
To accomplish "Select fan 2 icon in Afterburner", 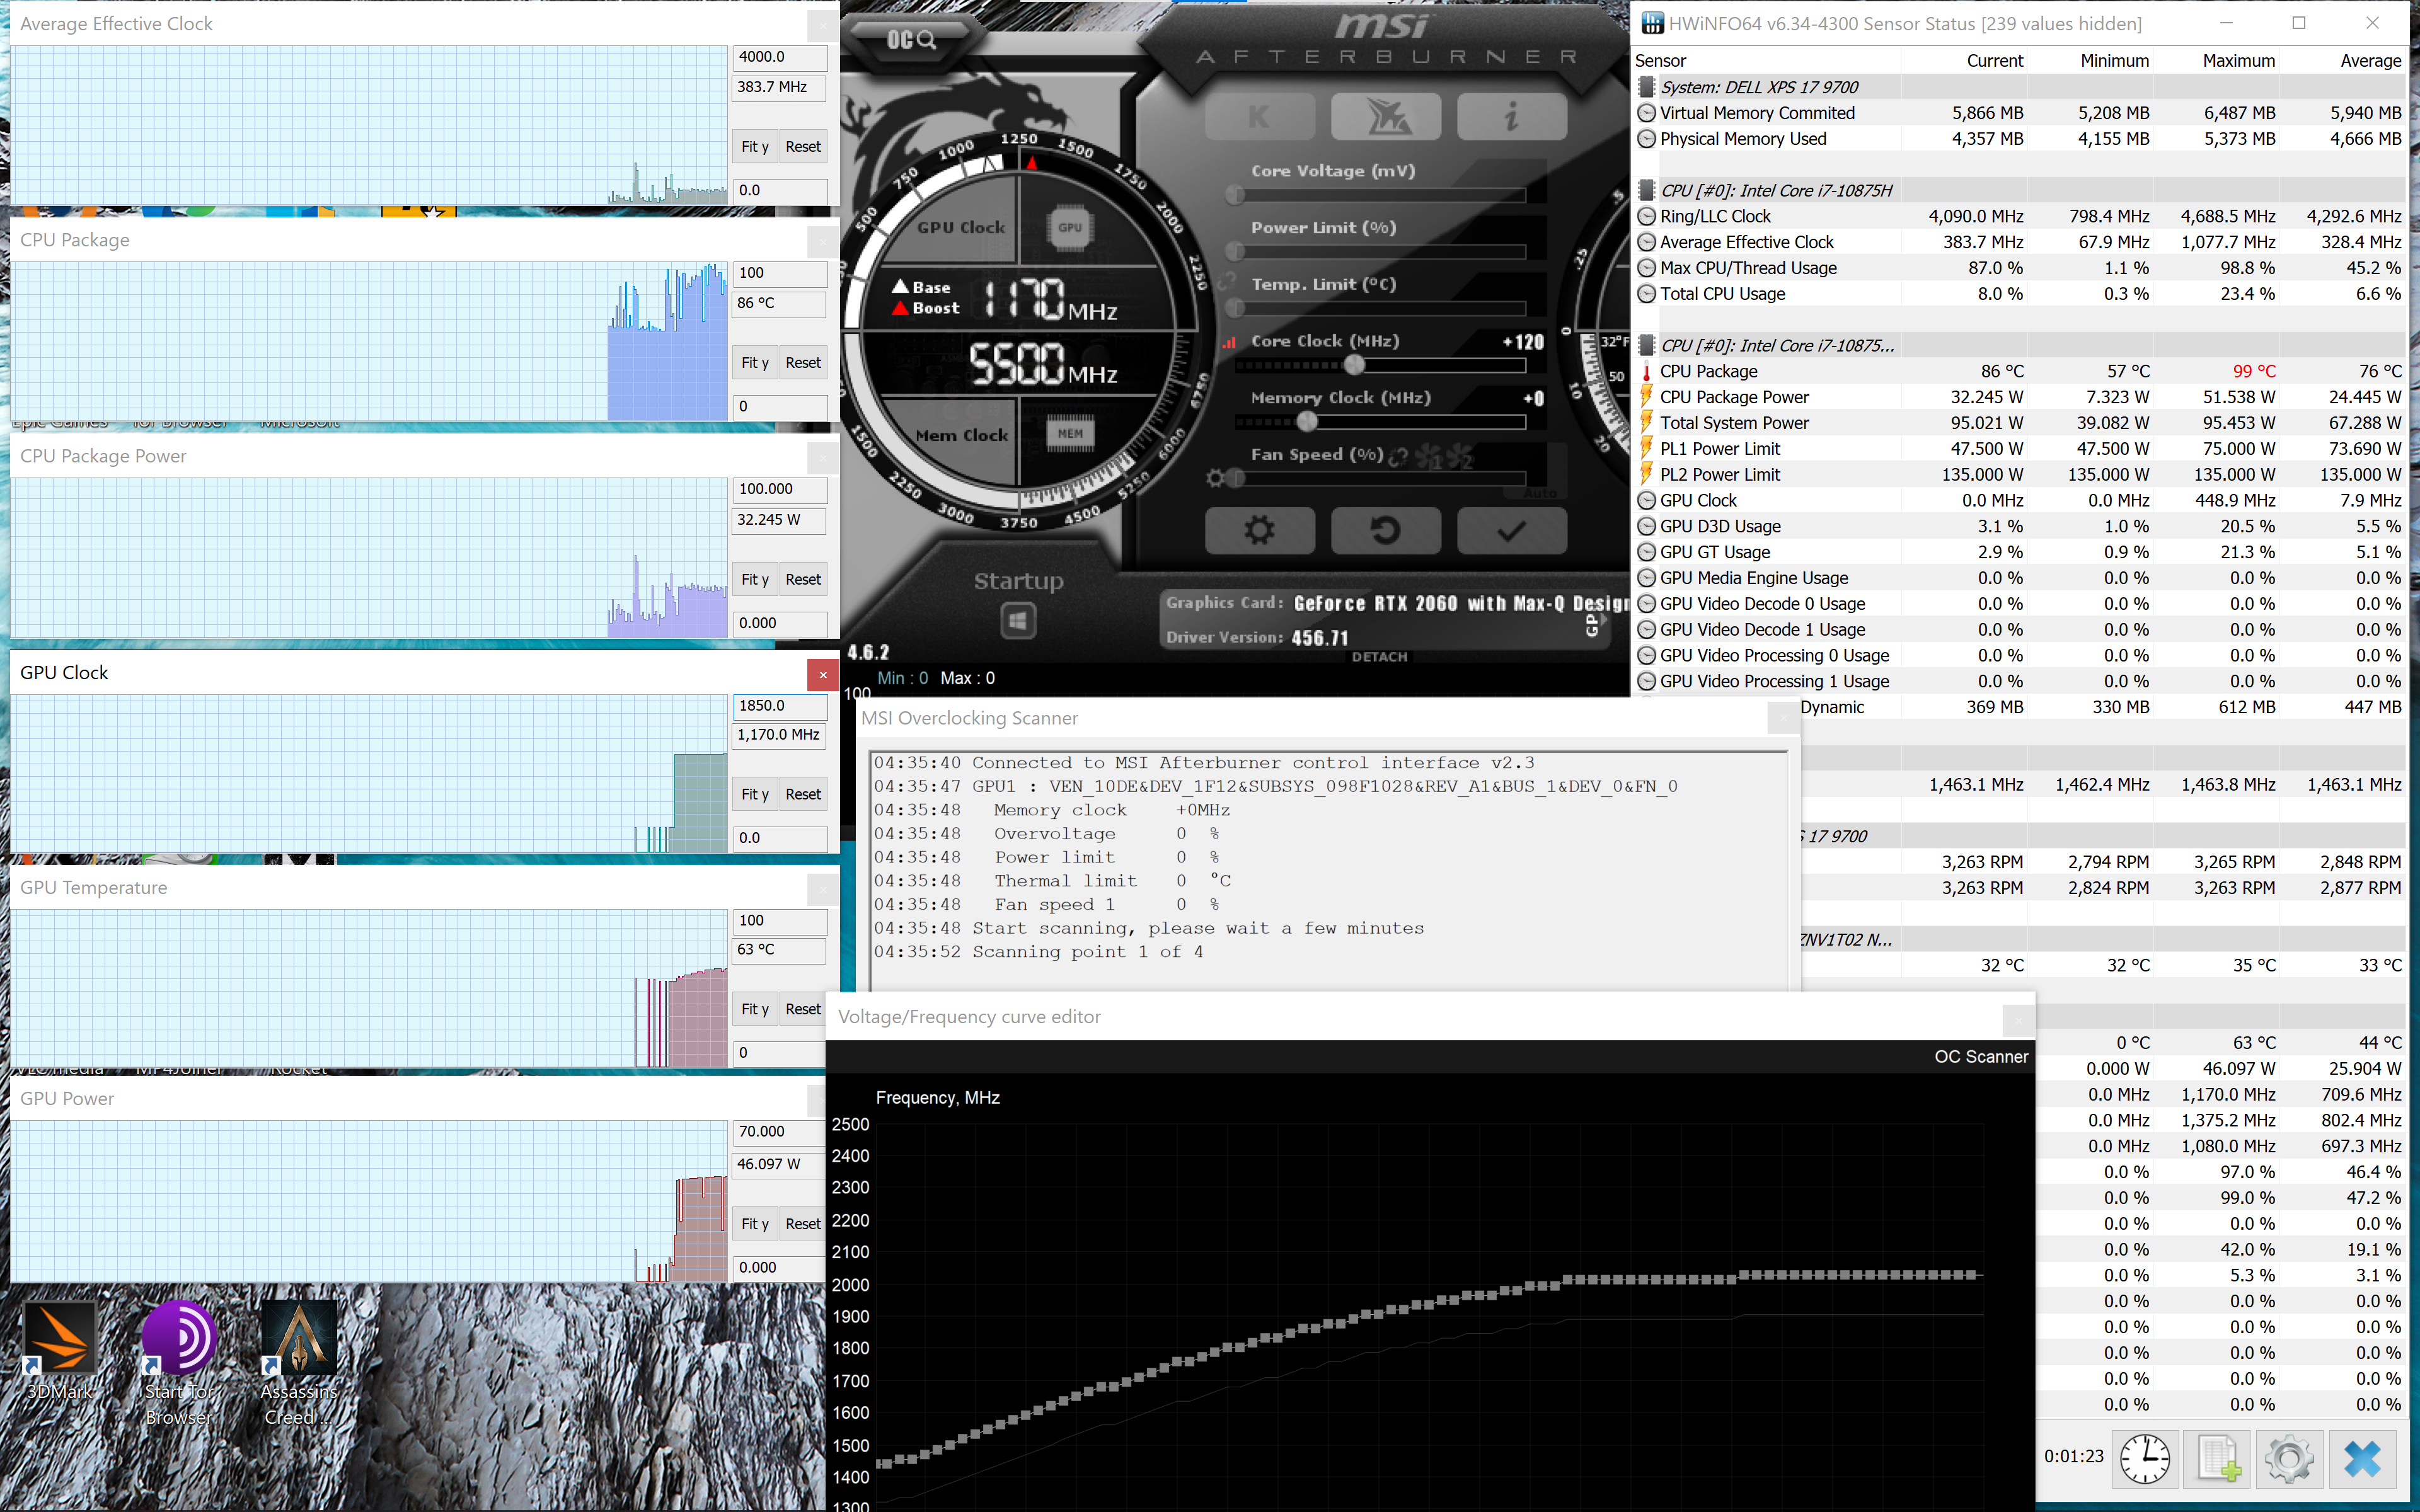I will (1461, 458).
